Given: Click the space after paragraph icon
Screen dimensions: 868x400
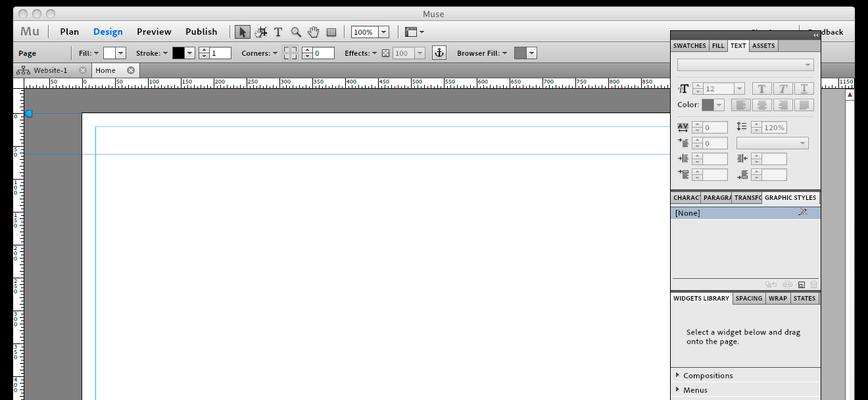Looking at the screenshot, I should click(x=742, y=175).
